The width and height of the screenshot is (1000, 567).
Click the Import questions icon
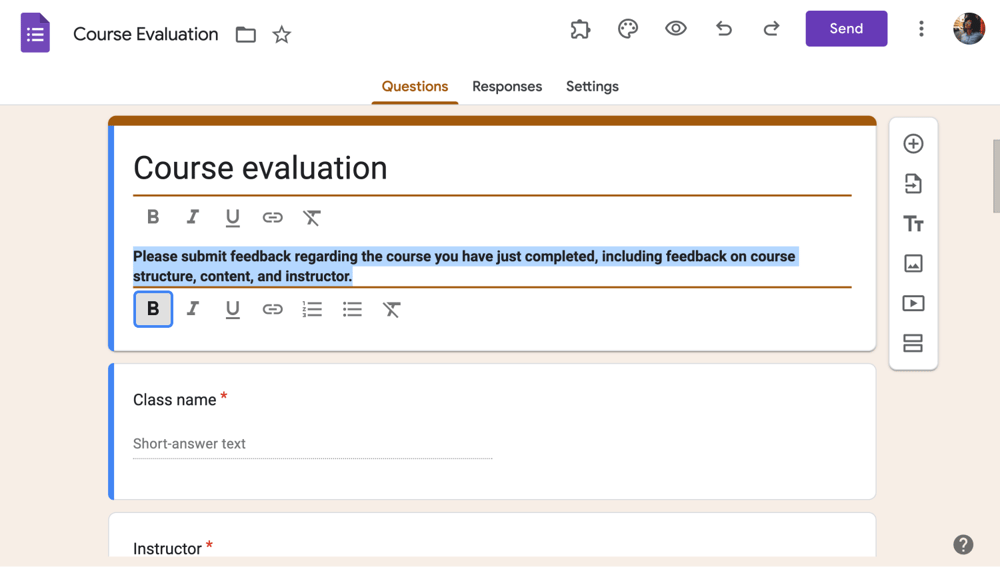(912, 184)
